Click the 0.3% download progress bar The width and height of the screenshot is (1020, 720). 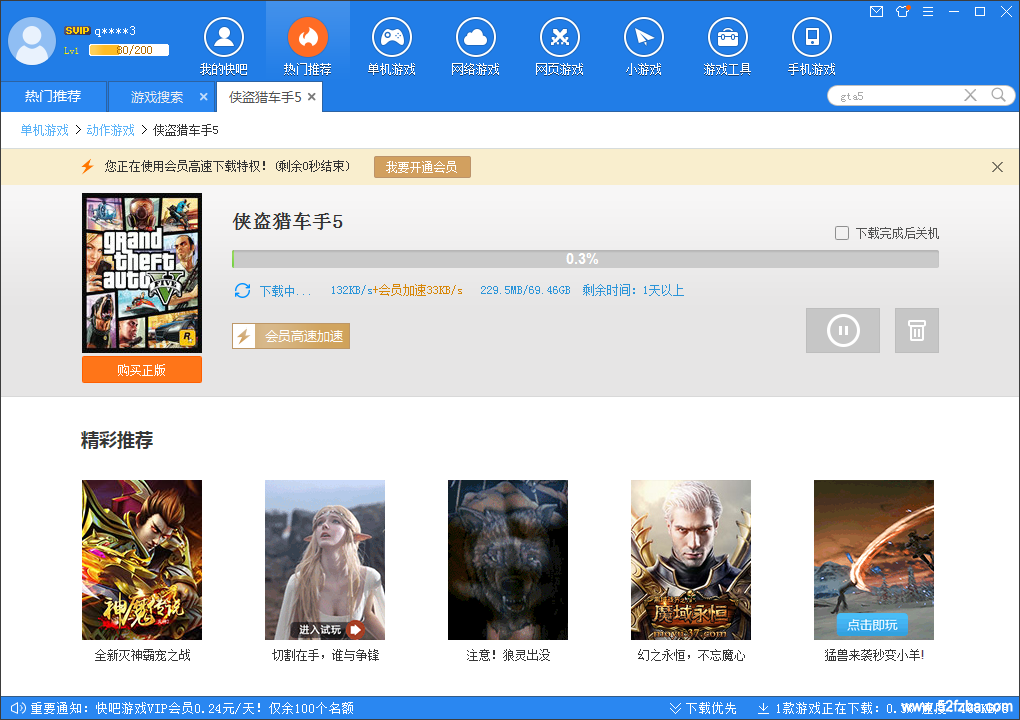[585, 259]
